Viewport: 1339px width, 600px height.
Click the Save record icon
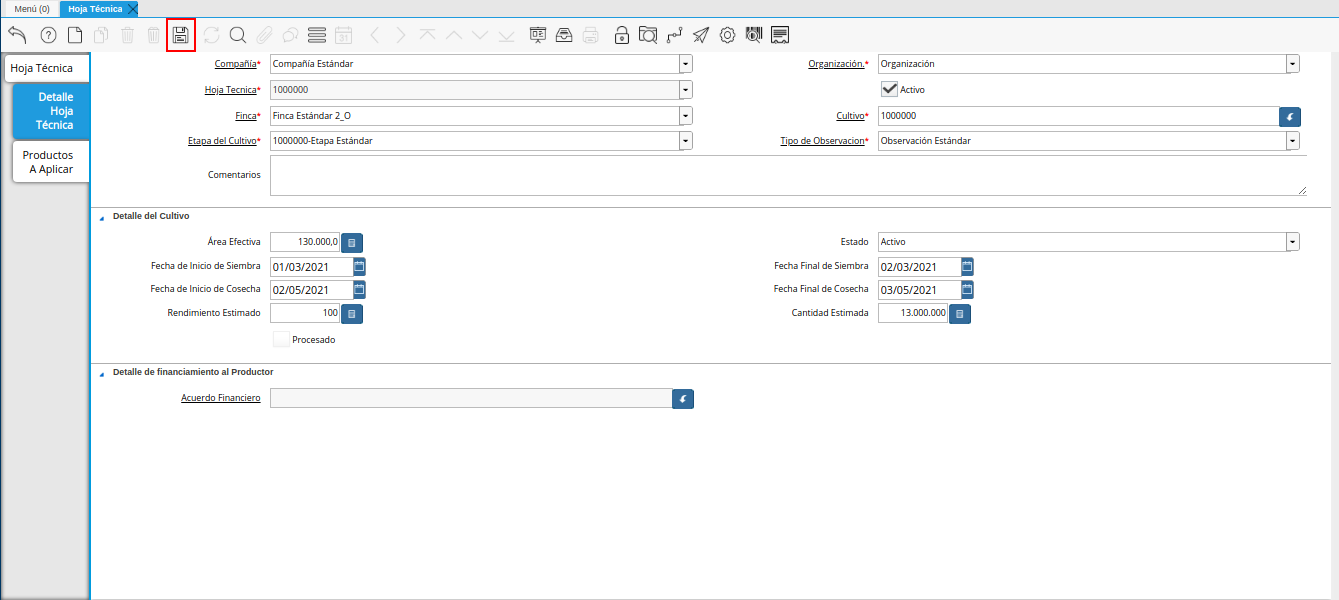click(x=181, y=35)
